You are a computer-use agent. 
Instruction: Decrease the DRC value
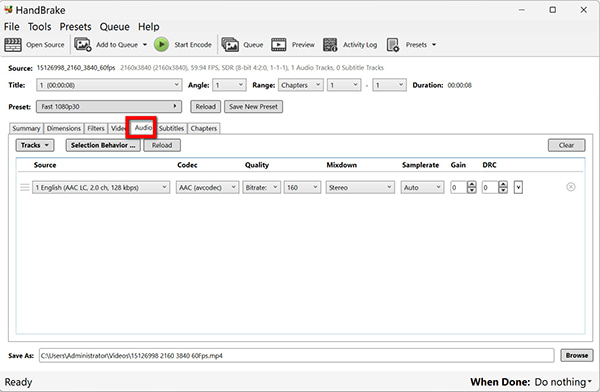tap(503, 191)
